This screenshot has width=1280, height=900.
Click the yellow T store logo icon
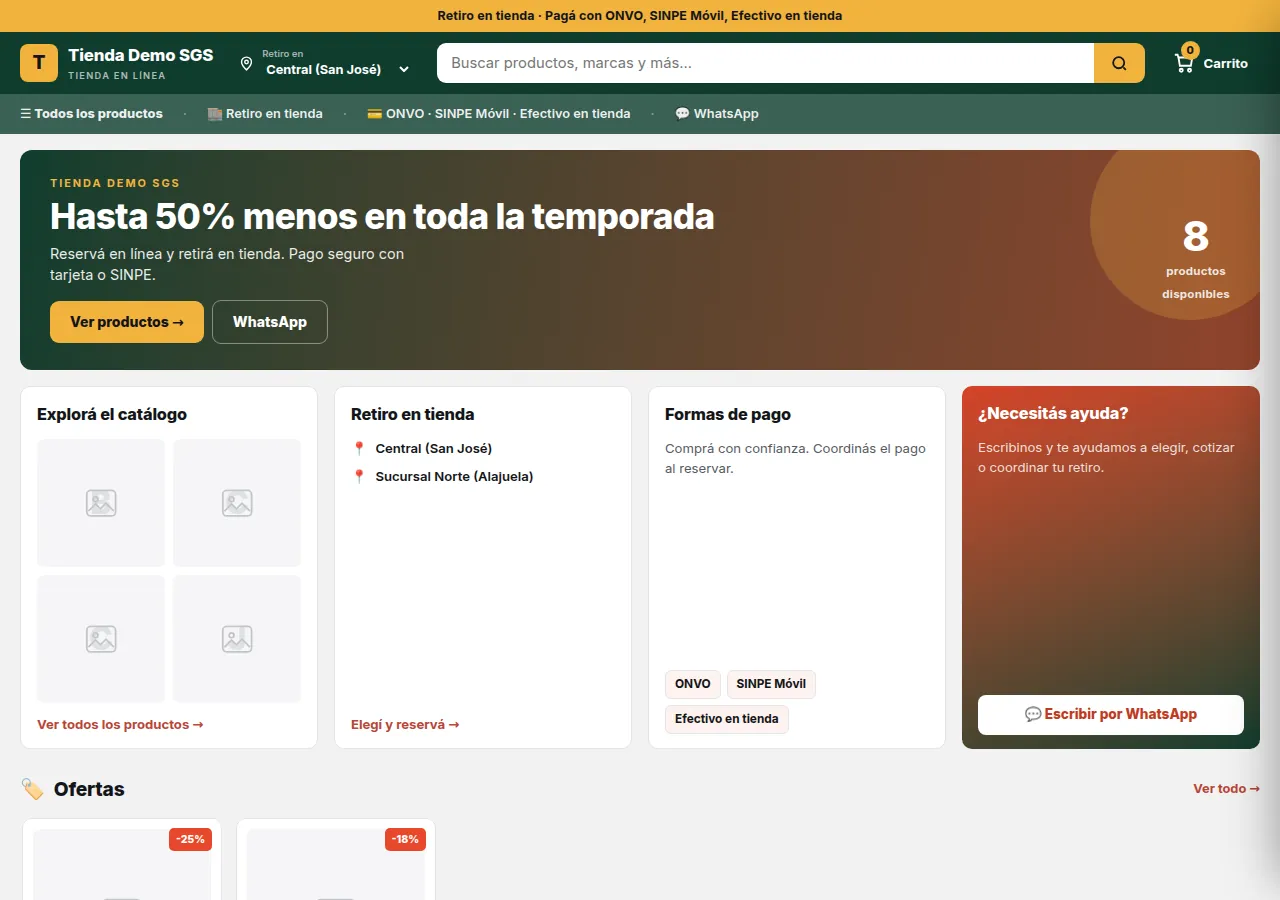[x=39, y=63]
